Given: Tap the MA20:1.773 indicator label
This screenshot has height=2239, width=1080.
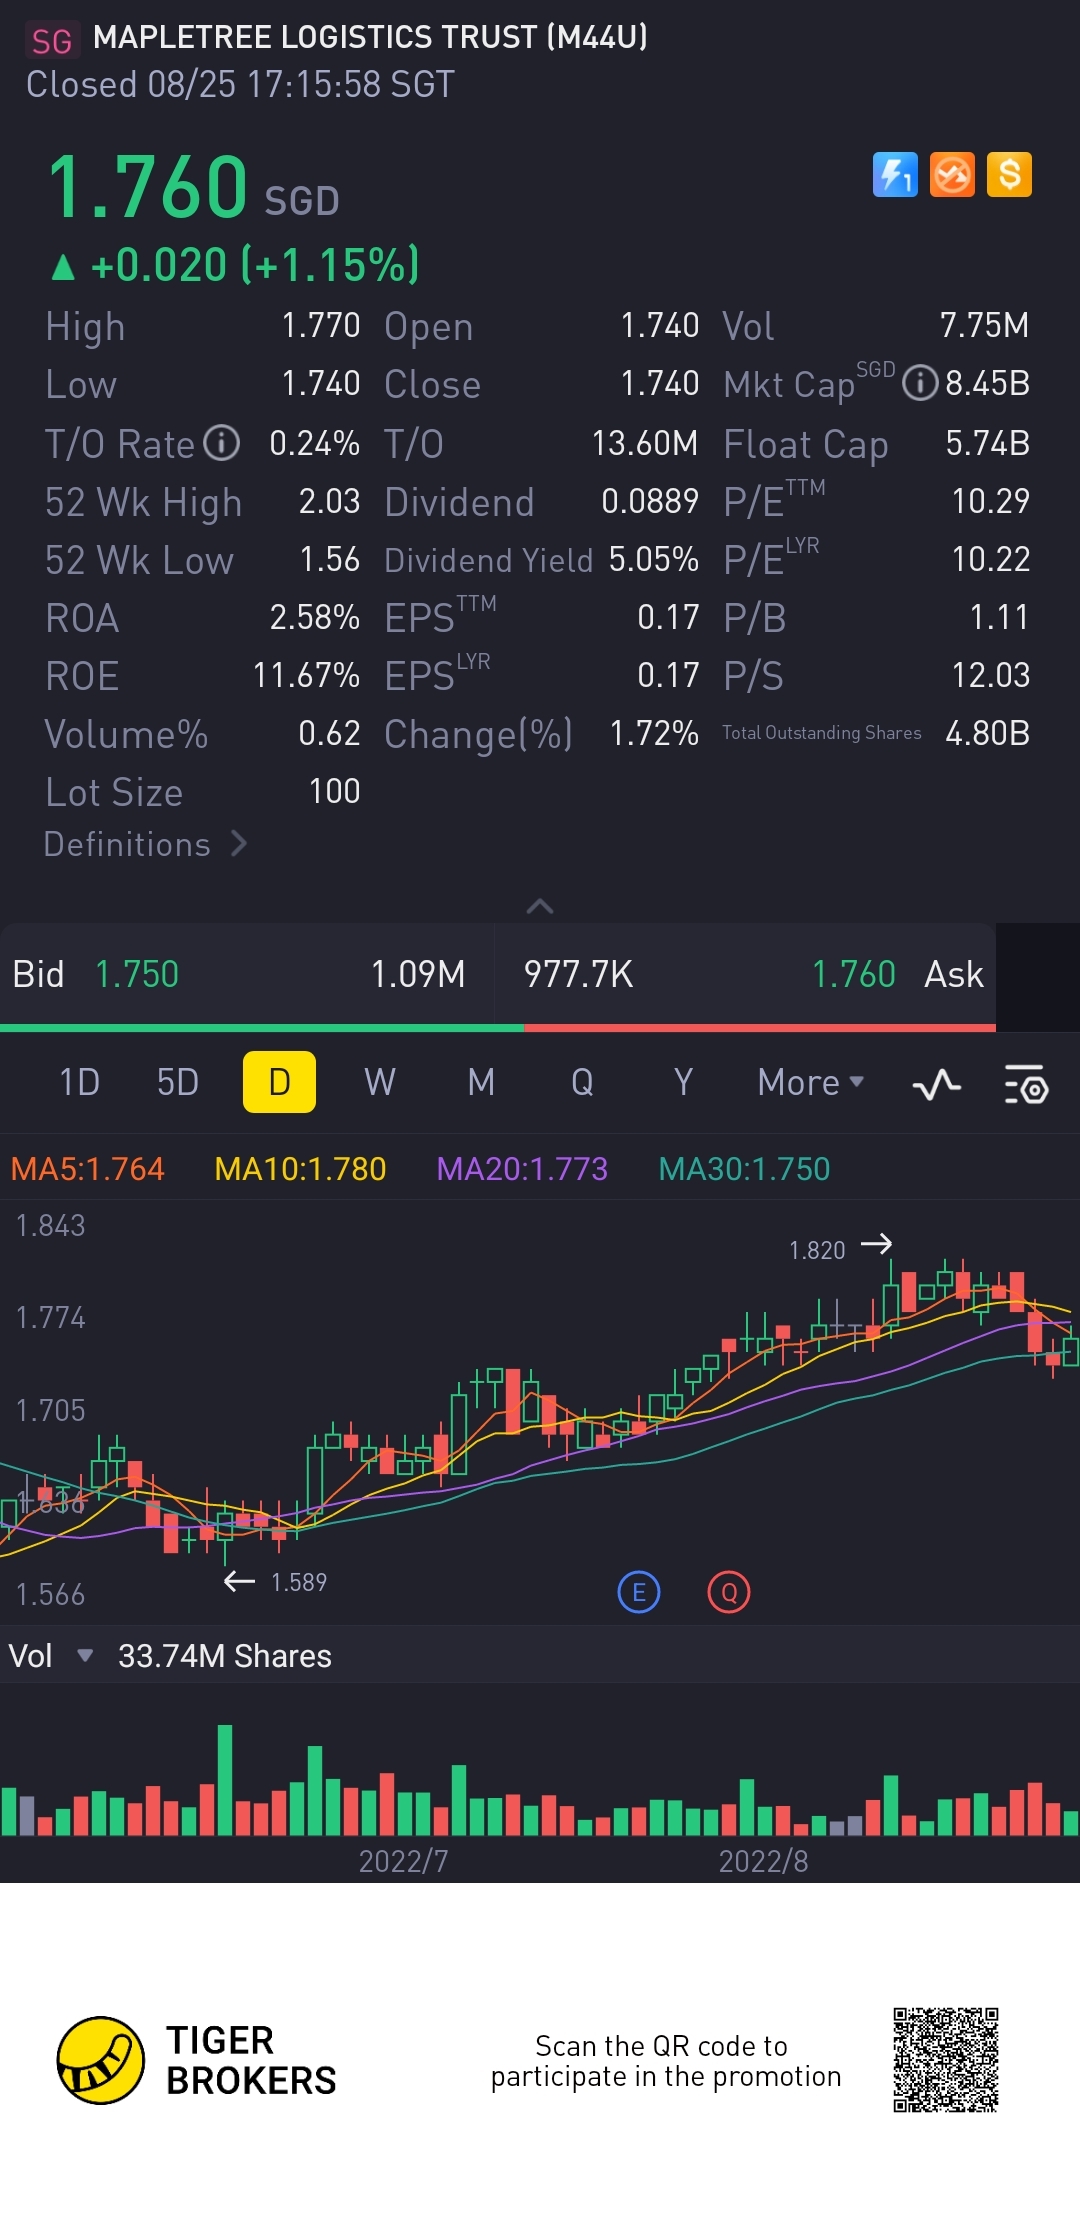Looking at the screenshot, I should [x=522, y=1169].
